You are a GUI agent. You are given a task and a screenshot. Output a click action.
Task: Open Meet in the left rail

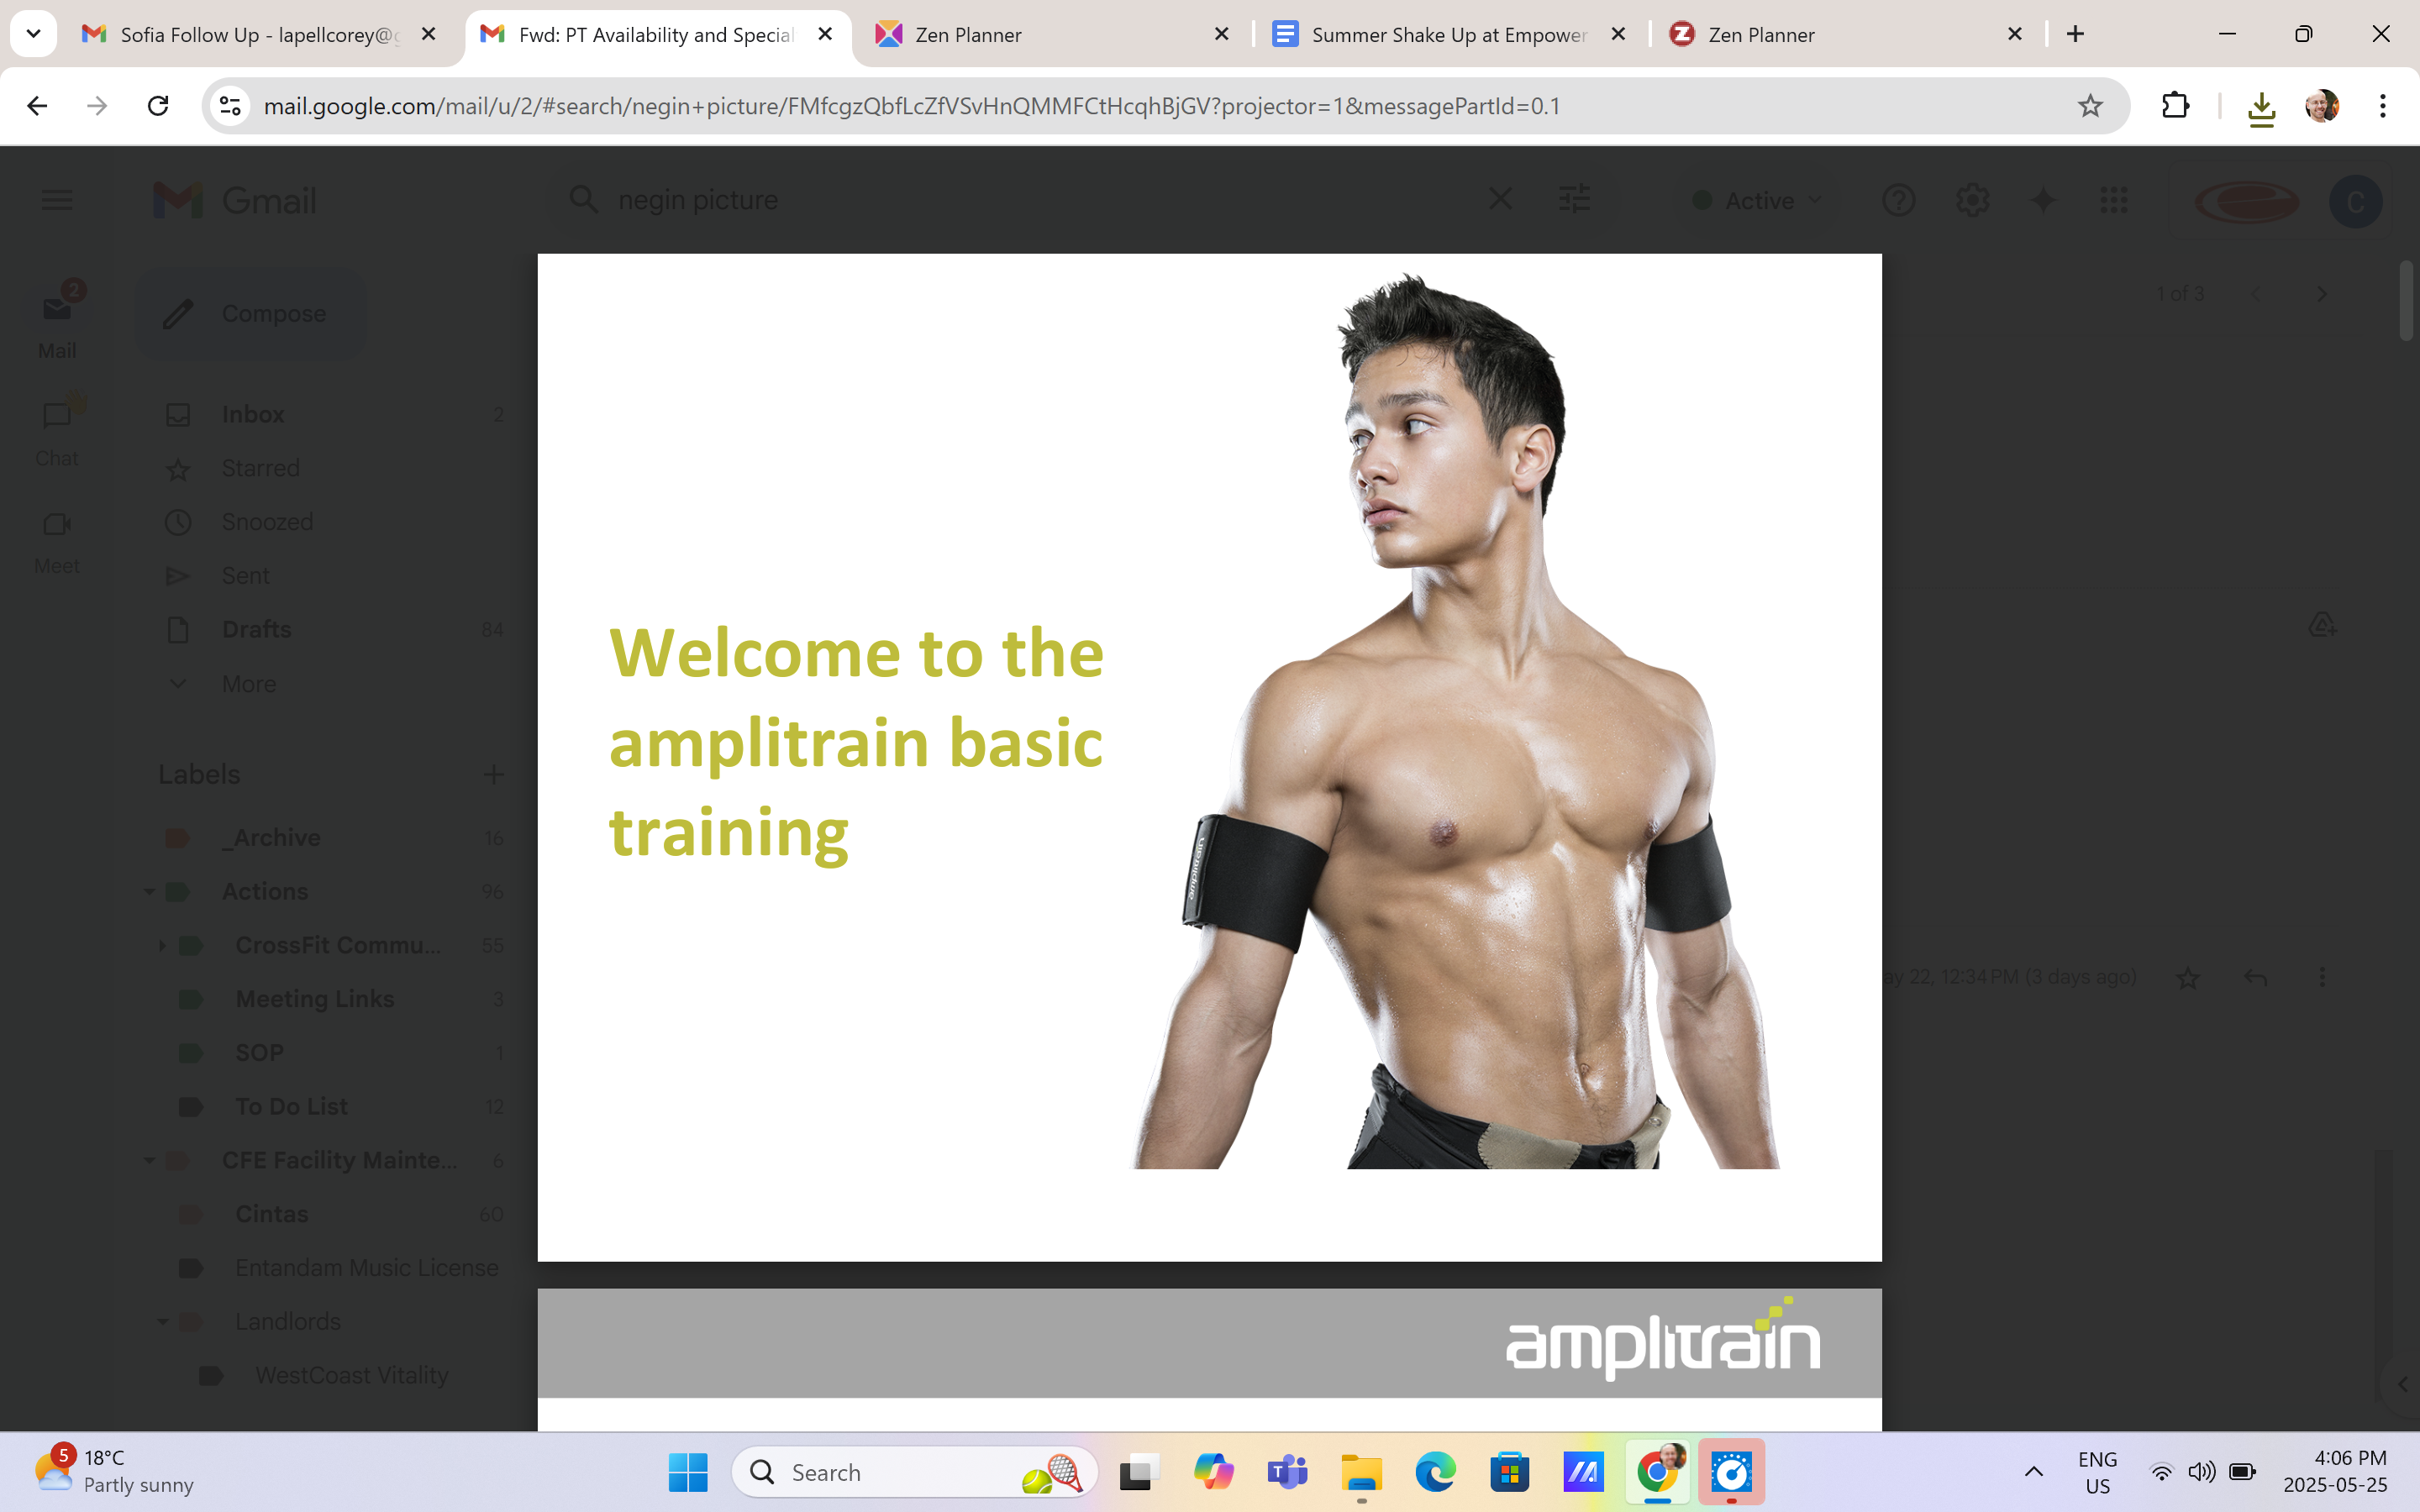57,540
